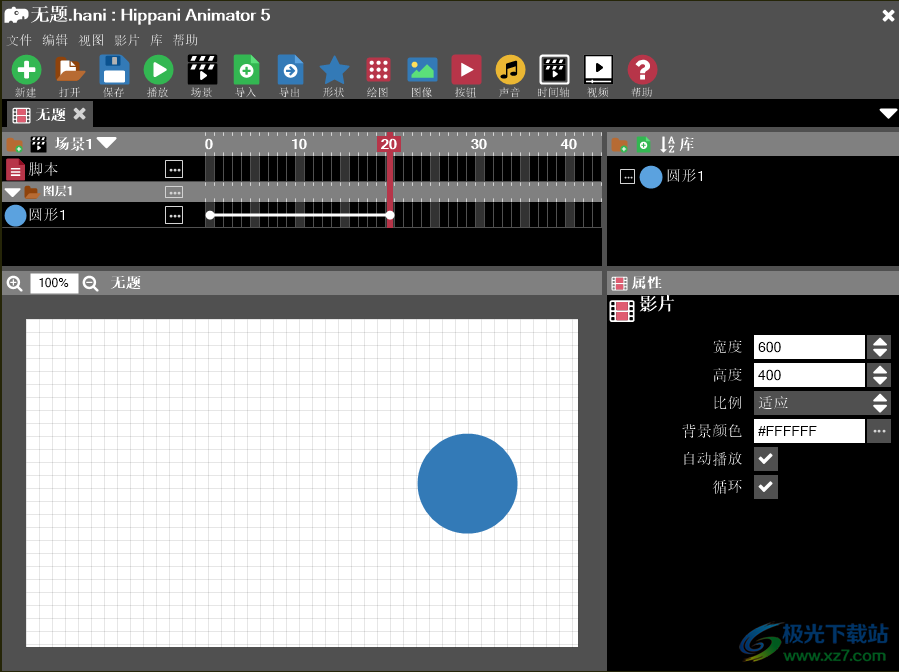The width and height of the screenshot is (899, 672).
Task: Click the 保存 (Save) floppy disk icon
Action: point(114,70)
